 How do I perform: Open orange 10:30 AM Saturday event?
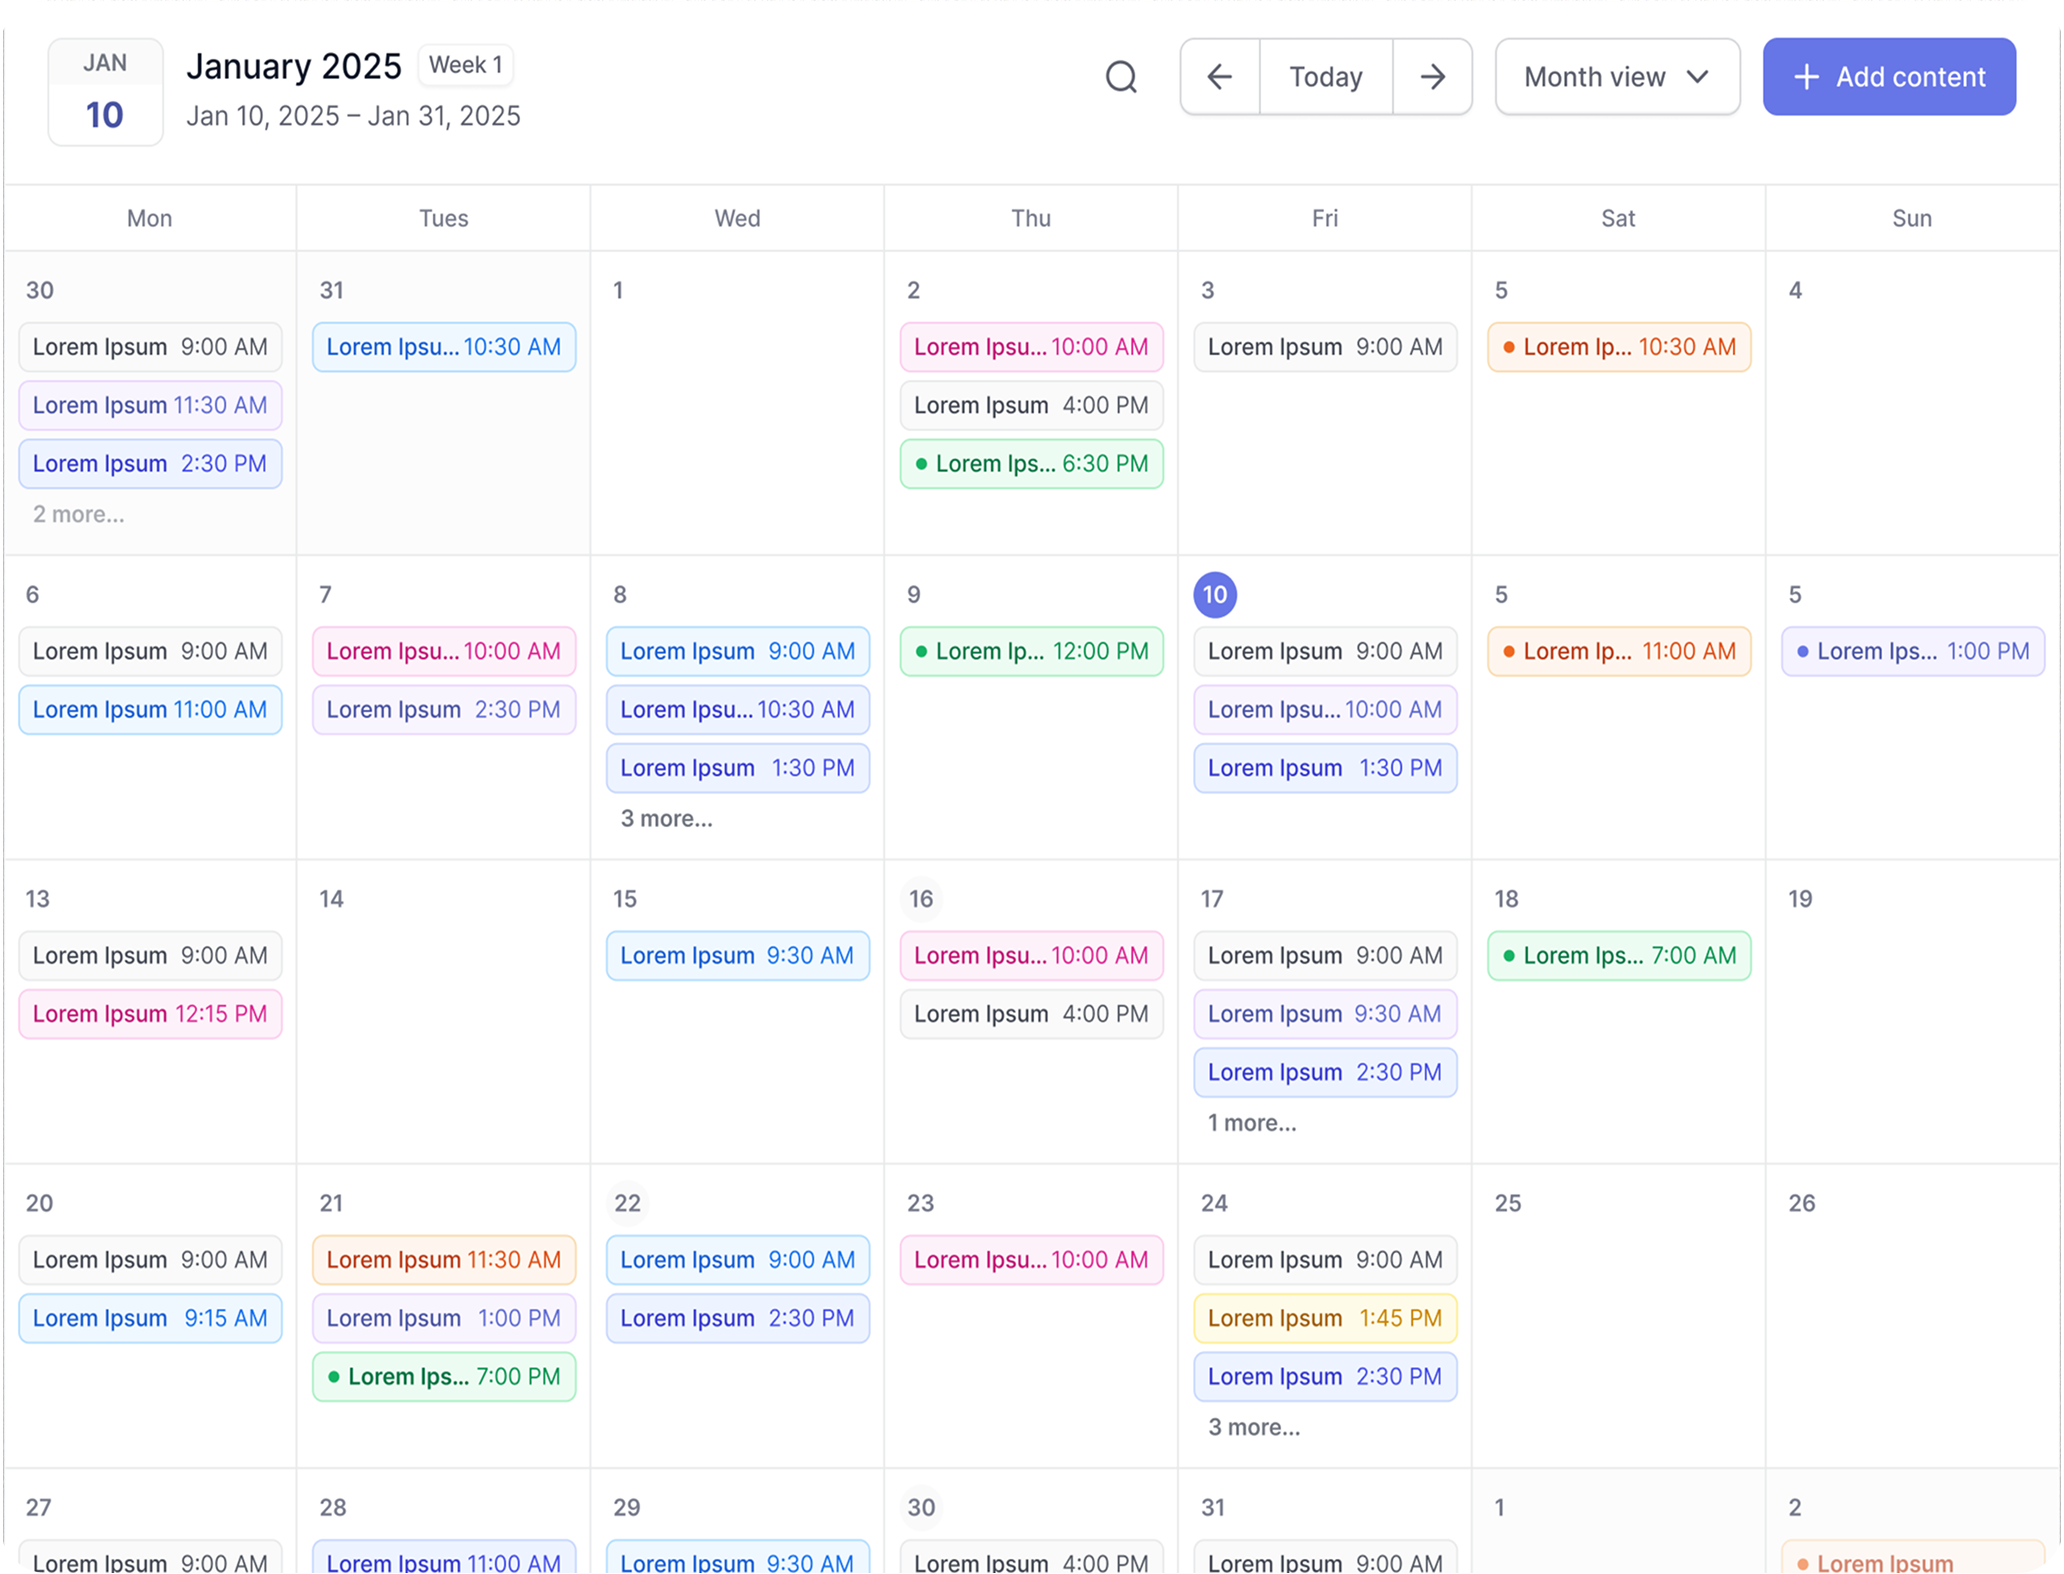click(x=1618, y=347)
